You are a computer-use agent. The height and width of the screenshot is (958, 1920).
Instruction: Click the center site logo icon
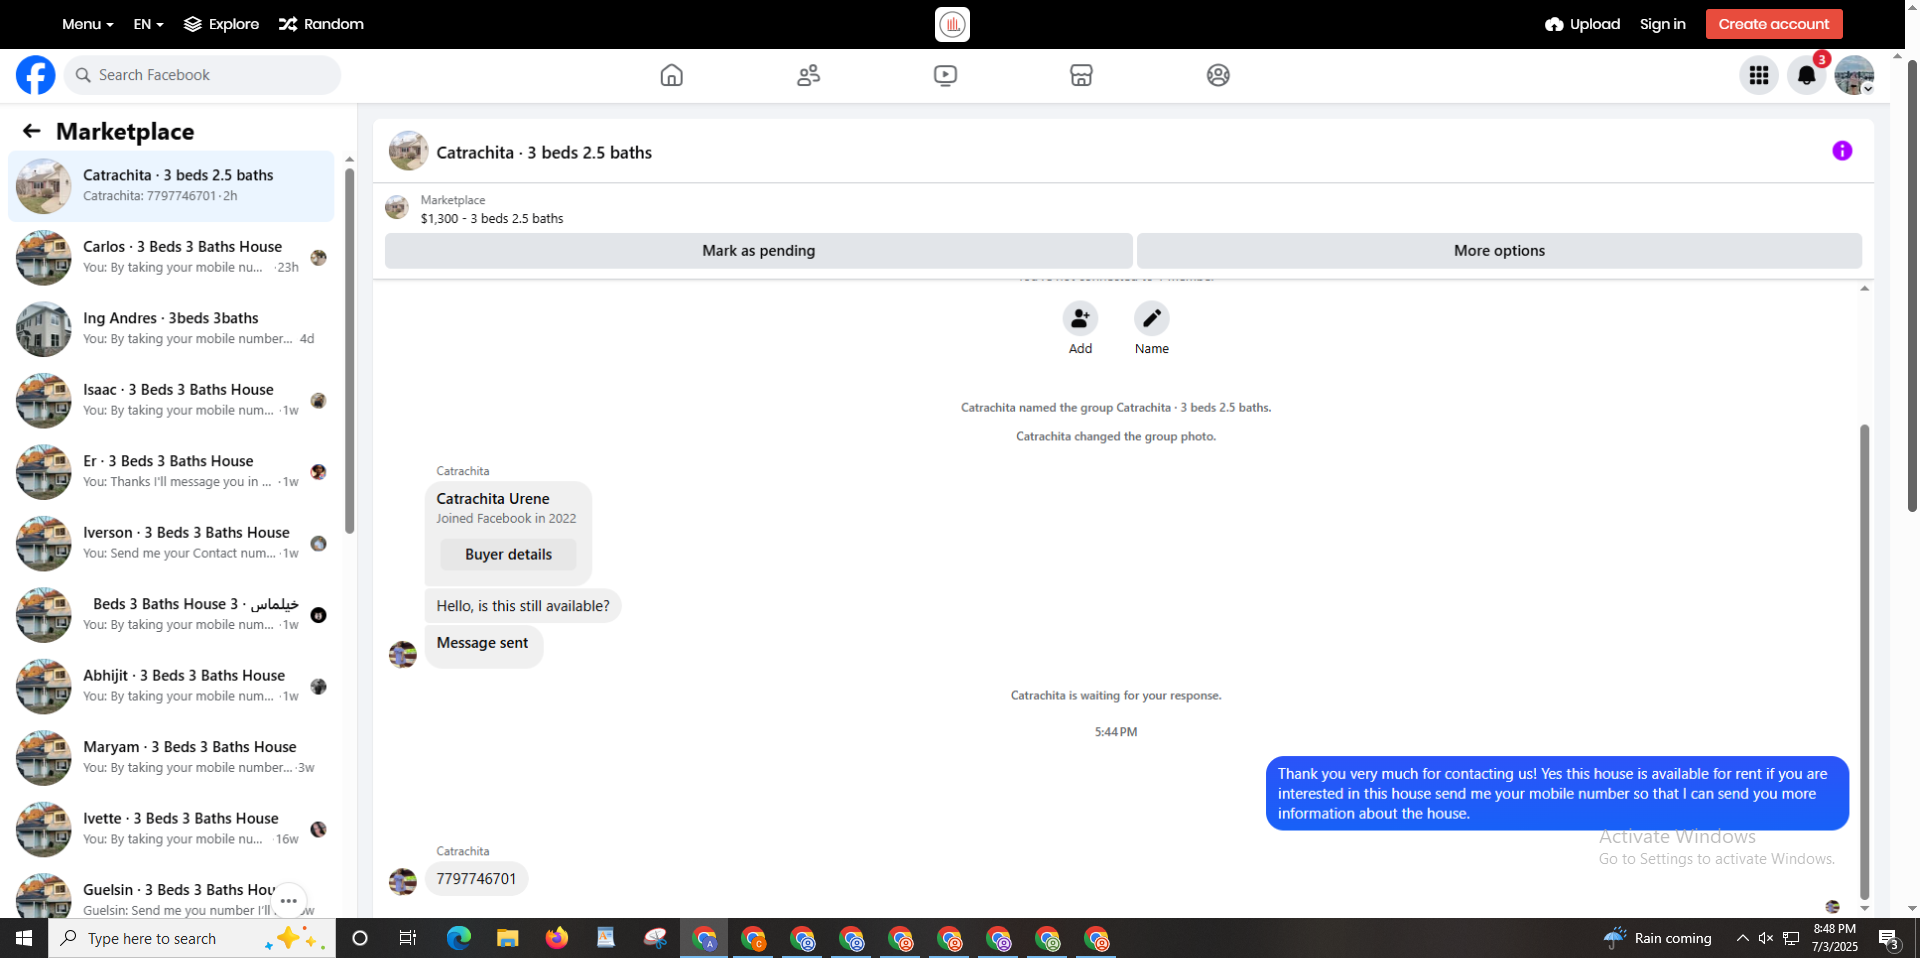coord(952,24)
